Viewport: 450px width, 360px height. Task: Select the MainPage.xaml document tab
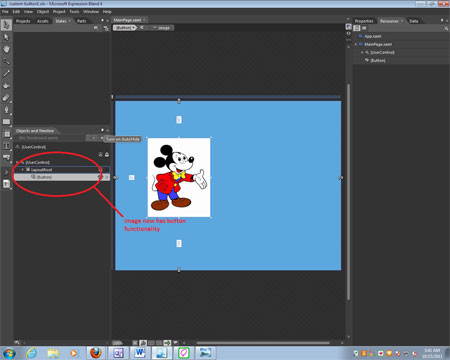[x=127, y=20]
